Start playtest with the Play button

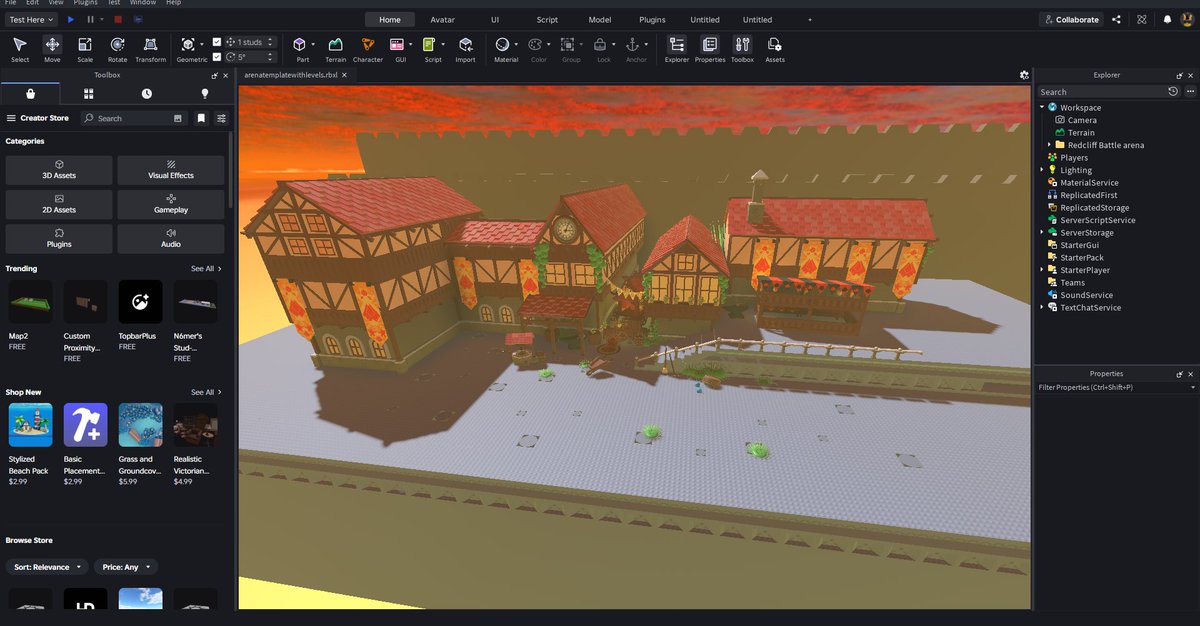point(70,19)
